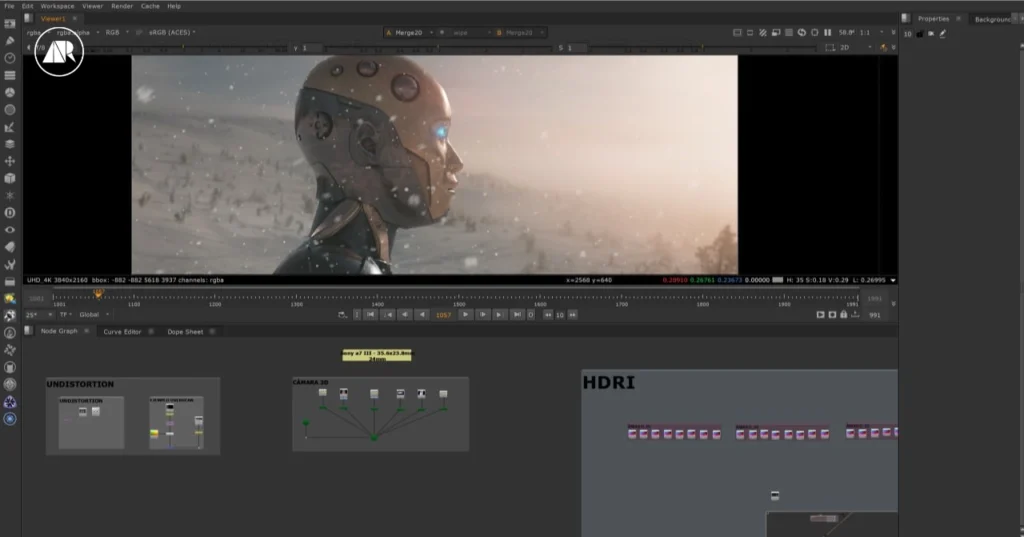The height and width of the screenshot is (537, 1024).
Task: Click the pane menu icon beside Properties tab
Action: click(x=905, y=18)
